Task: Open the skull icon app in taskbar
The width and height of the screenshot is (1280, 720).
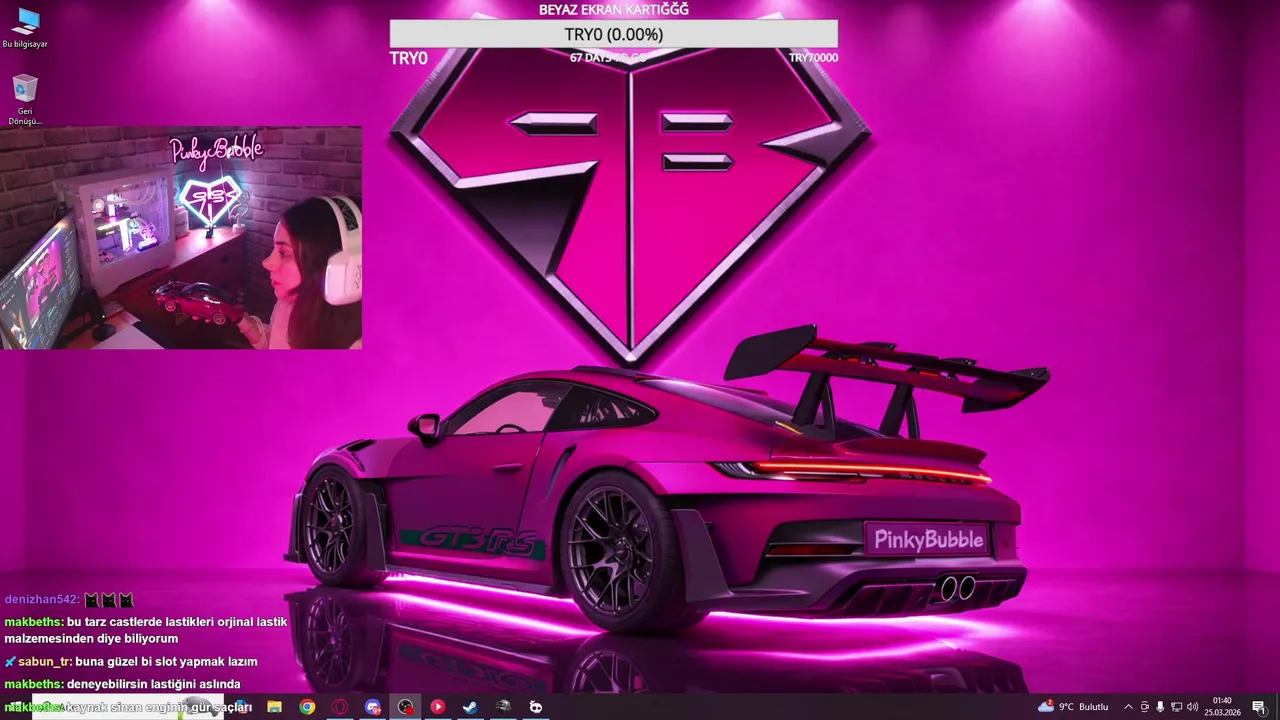Action: point(536,707)
